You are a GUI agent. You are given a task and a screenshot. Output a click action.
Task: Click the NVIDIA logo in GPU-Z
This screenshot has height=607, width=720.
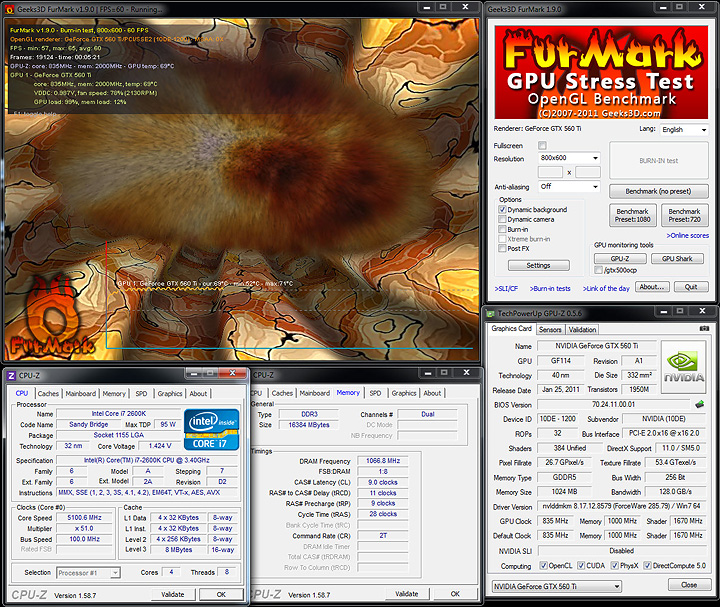pos(684,367)
